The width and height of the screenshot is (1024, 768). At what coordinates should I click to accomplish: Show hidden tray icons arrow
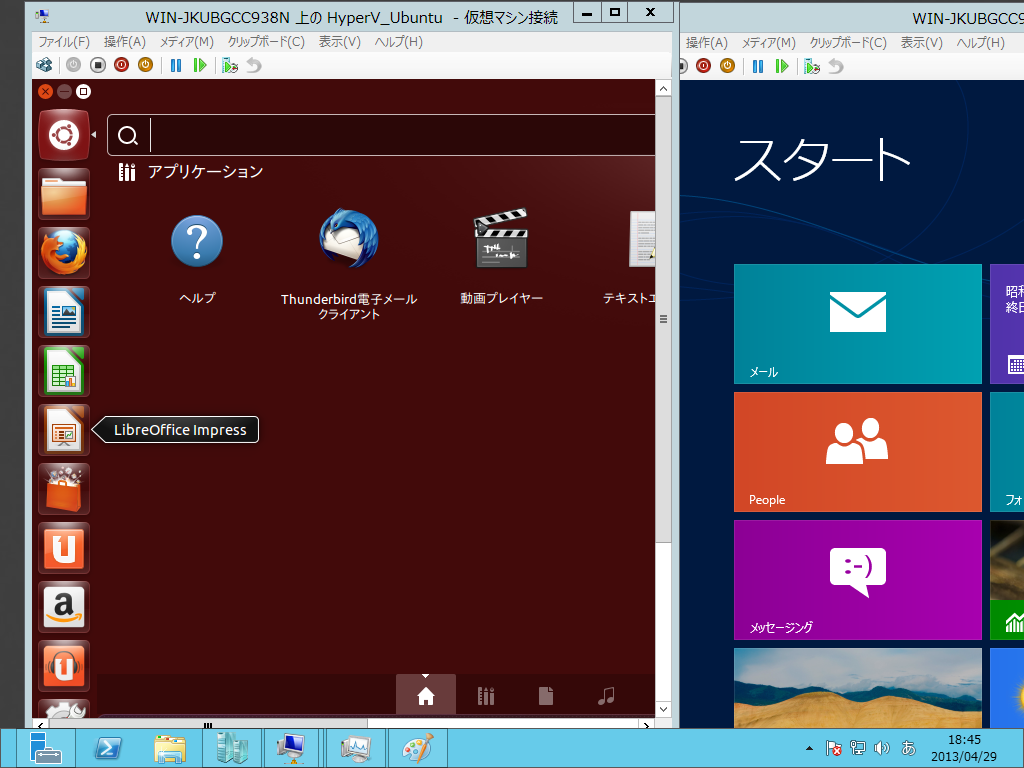click(809, 748)
